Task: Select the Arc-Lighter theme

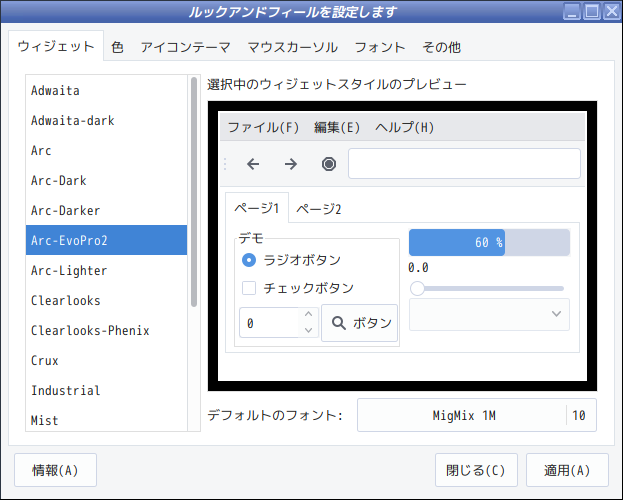Action: [x=106, y=271]
